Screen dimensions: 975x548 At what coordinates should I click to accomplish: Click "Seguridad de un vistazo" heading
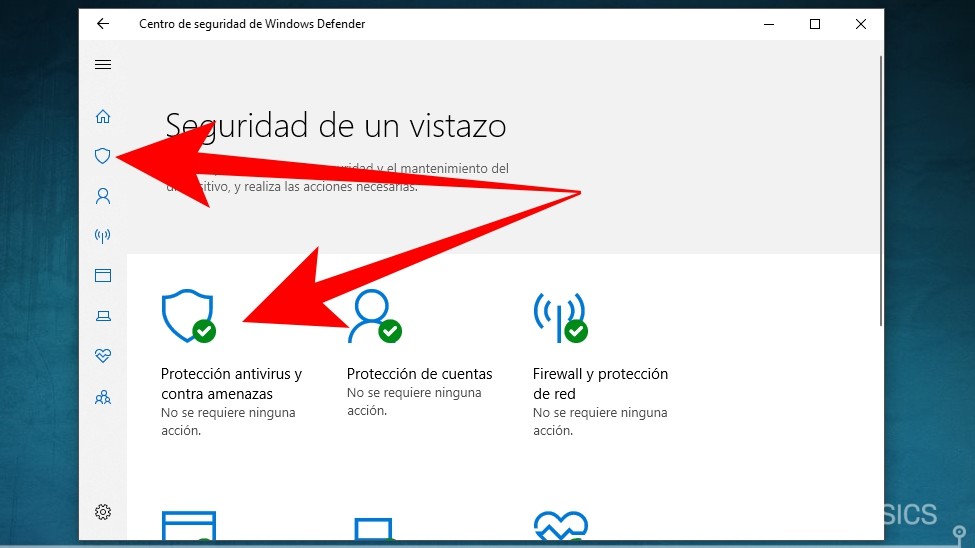(x=336, y=126)
